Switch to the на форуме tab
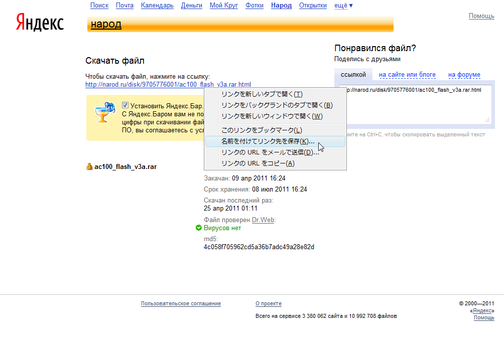Screen dimensions: 504x363 pos(464,75)
